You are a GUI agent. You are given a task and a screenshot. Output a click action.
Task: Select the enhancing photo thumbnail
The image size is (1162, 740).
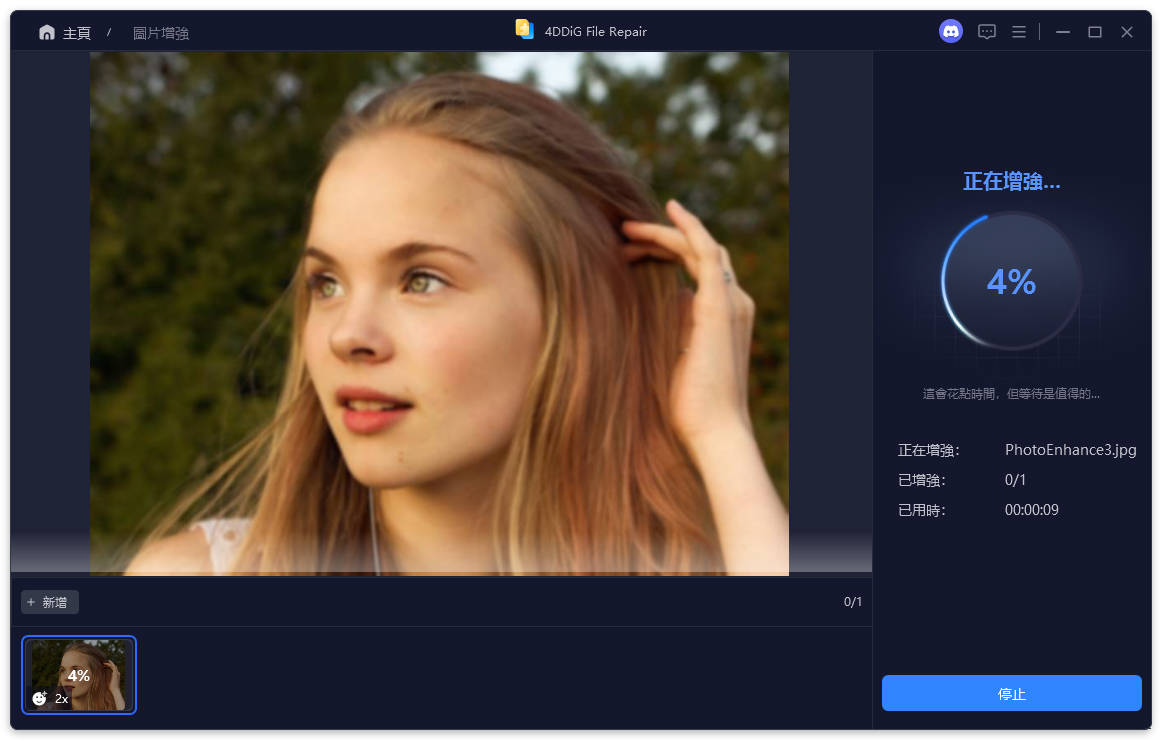click(79, 675)
